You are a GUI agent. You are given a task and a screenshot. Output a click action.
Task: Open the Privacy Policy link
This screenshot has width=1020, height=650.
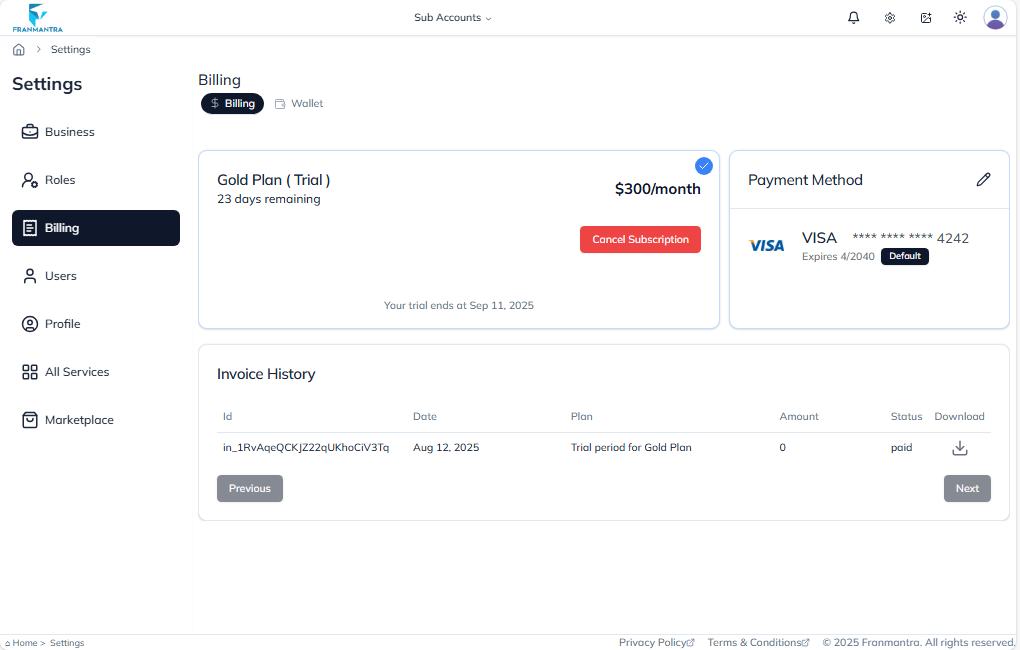(x=656, y=642)
